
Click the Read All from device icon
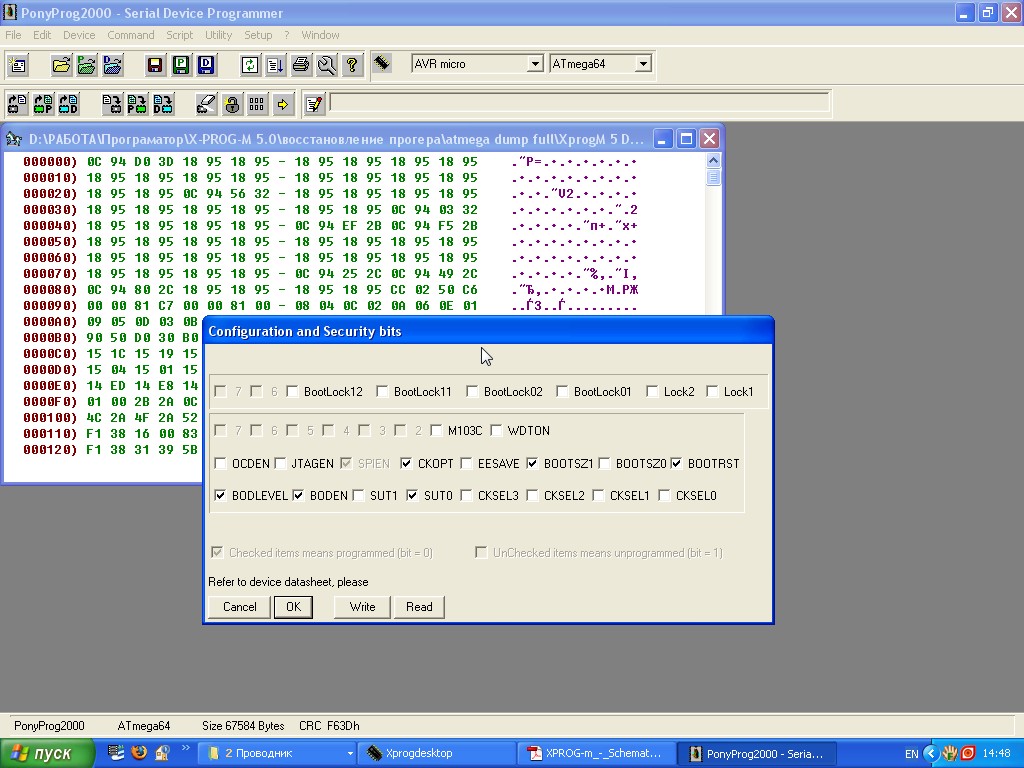point(18,104)
